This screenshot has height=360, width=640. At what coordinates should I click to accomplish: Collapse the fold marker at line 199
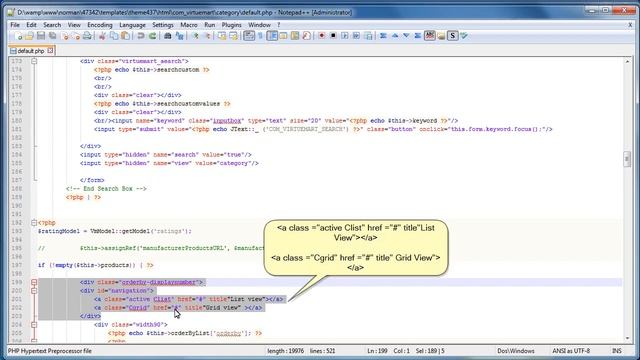(x=34, y=282)
